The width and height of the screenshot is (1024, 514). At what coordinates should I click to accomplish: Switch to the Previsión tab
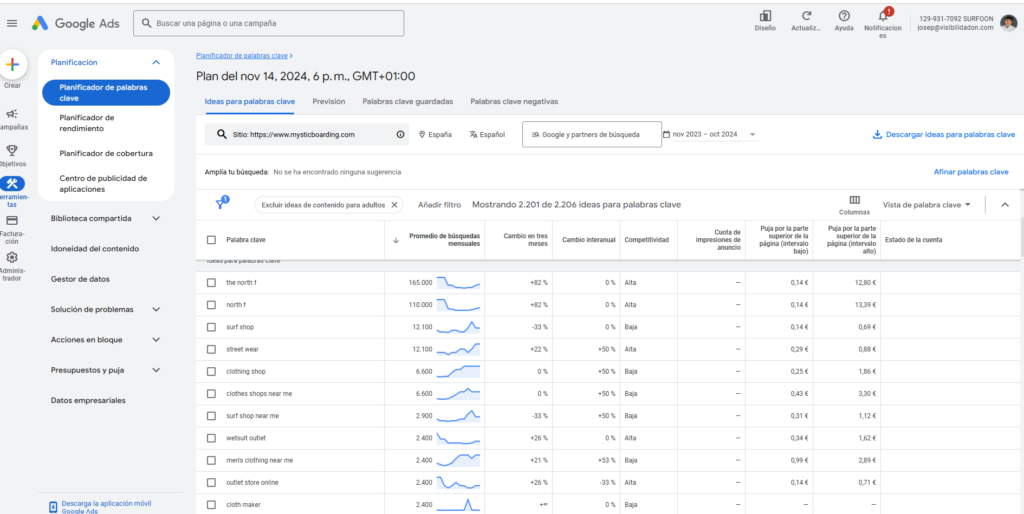[328, 101]
